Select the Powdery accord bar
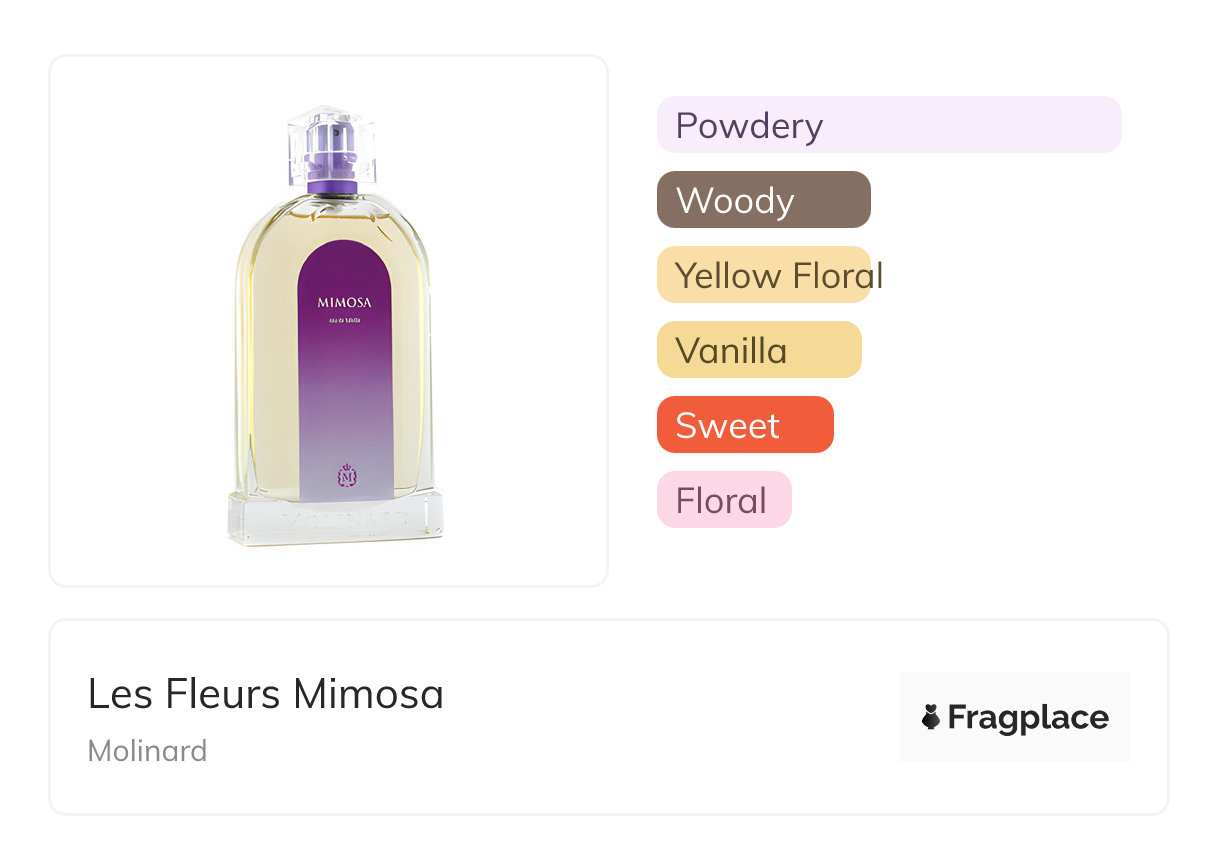Image resolution: width=1218 pixels, height=864 pixels. pyautogui.click(x=888, y=125)
